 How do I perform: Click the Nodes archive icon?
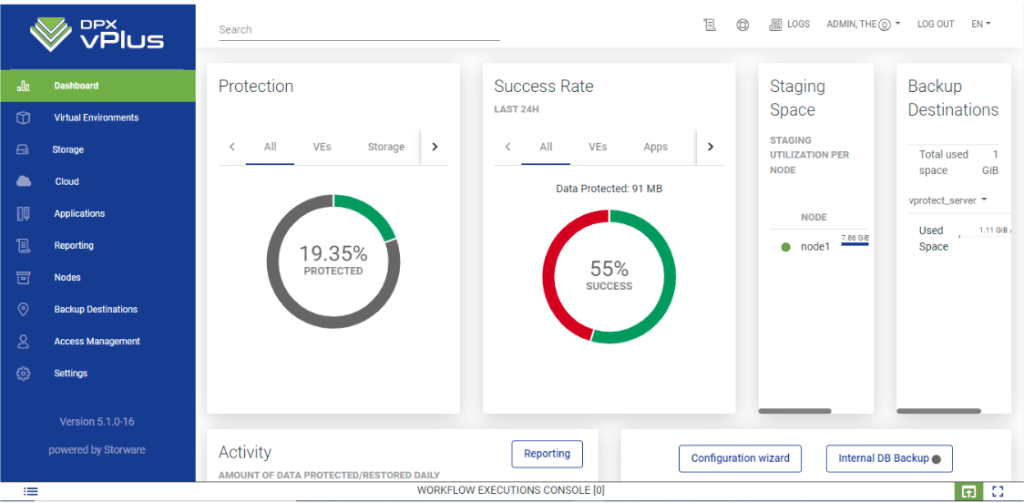(23, 278)
